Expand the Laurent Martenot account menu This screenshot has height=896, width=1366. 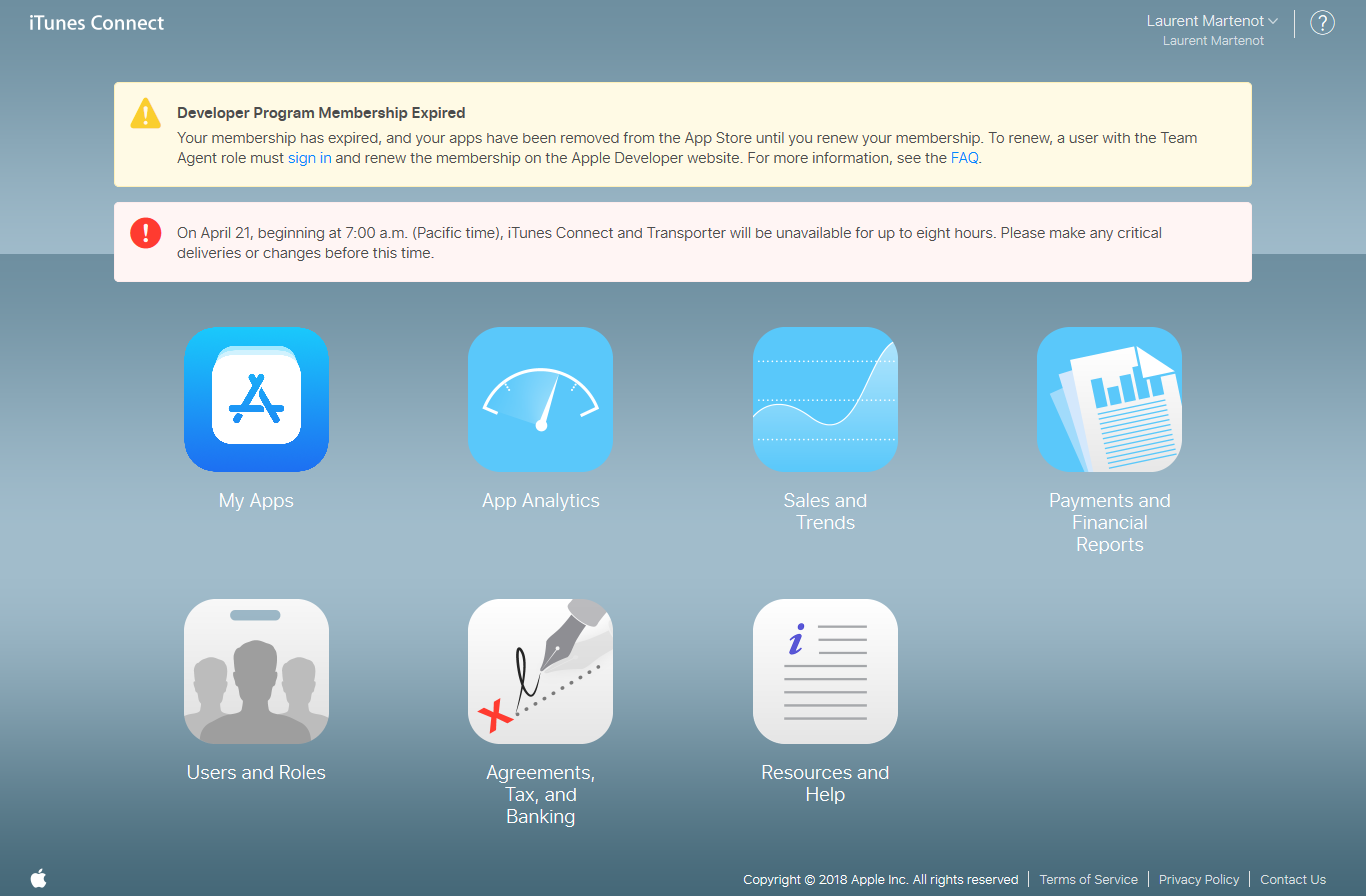tap(1212, 21)
